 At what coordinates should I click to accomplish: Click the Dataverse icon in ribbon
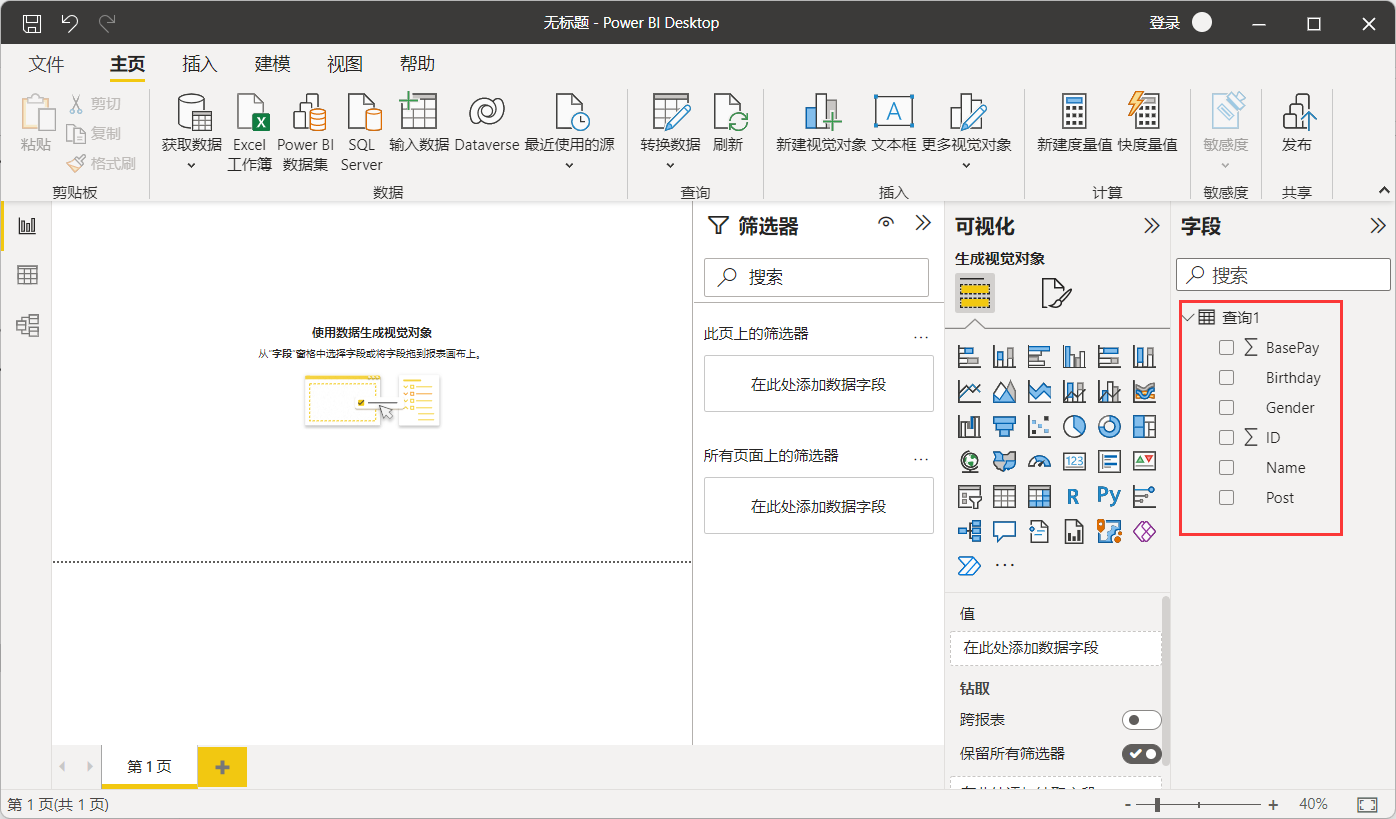[486, 114]
